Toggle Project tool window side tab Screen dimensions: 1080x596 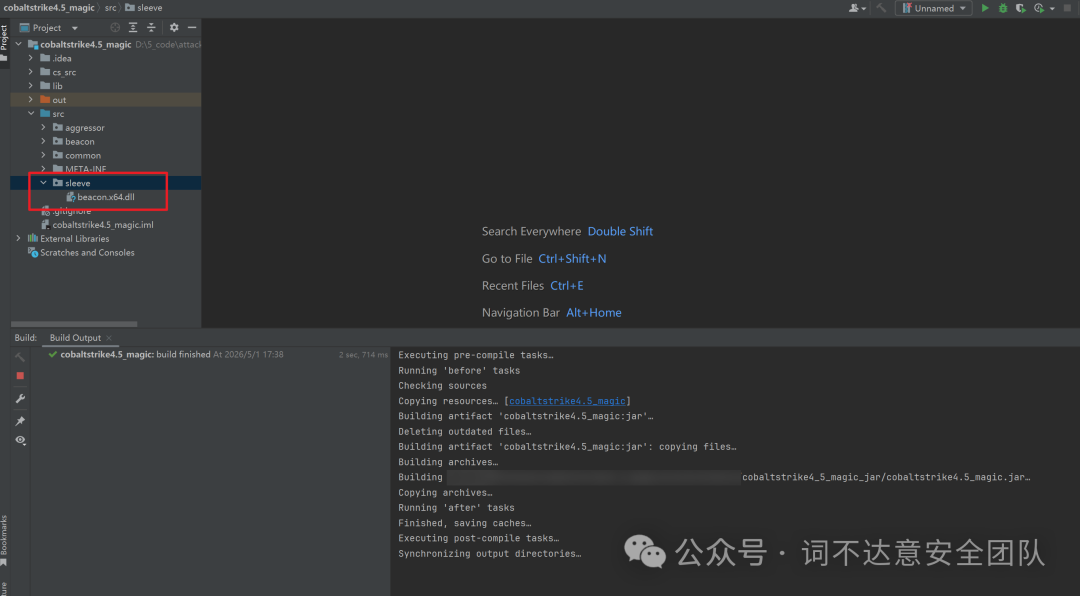[4, 43]
